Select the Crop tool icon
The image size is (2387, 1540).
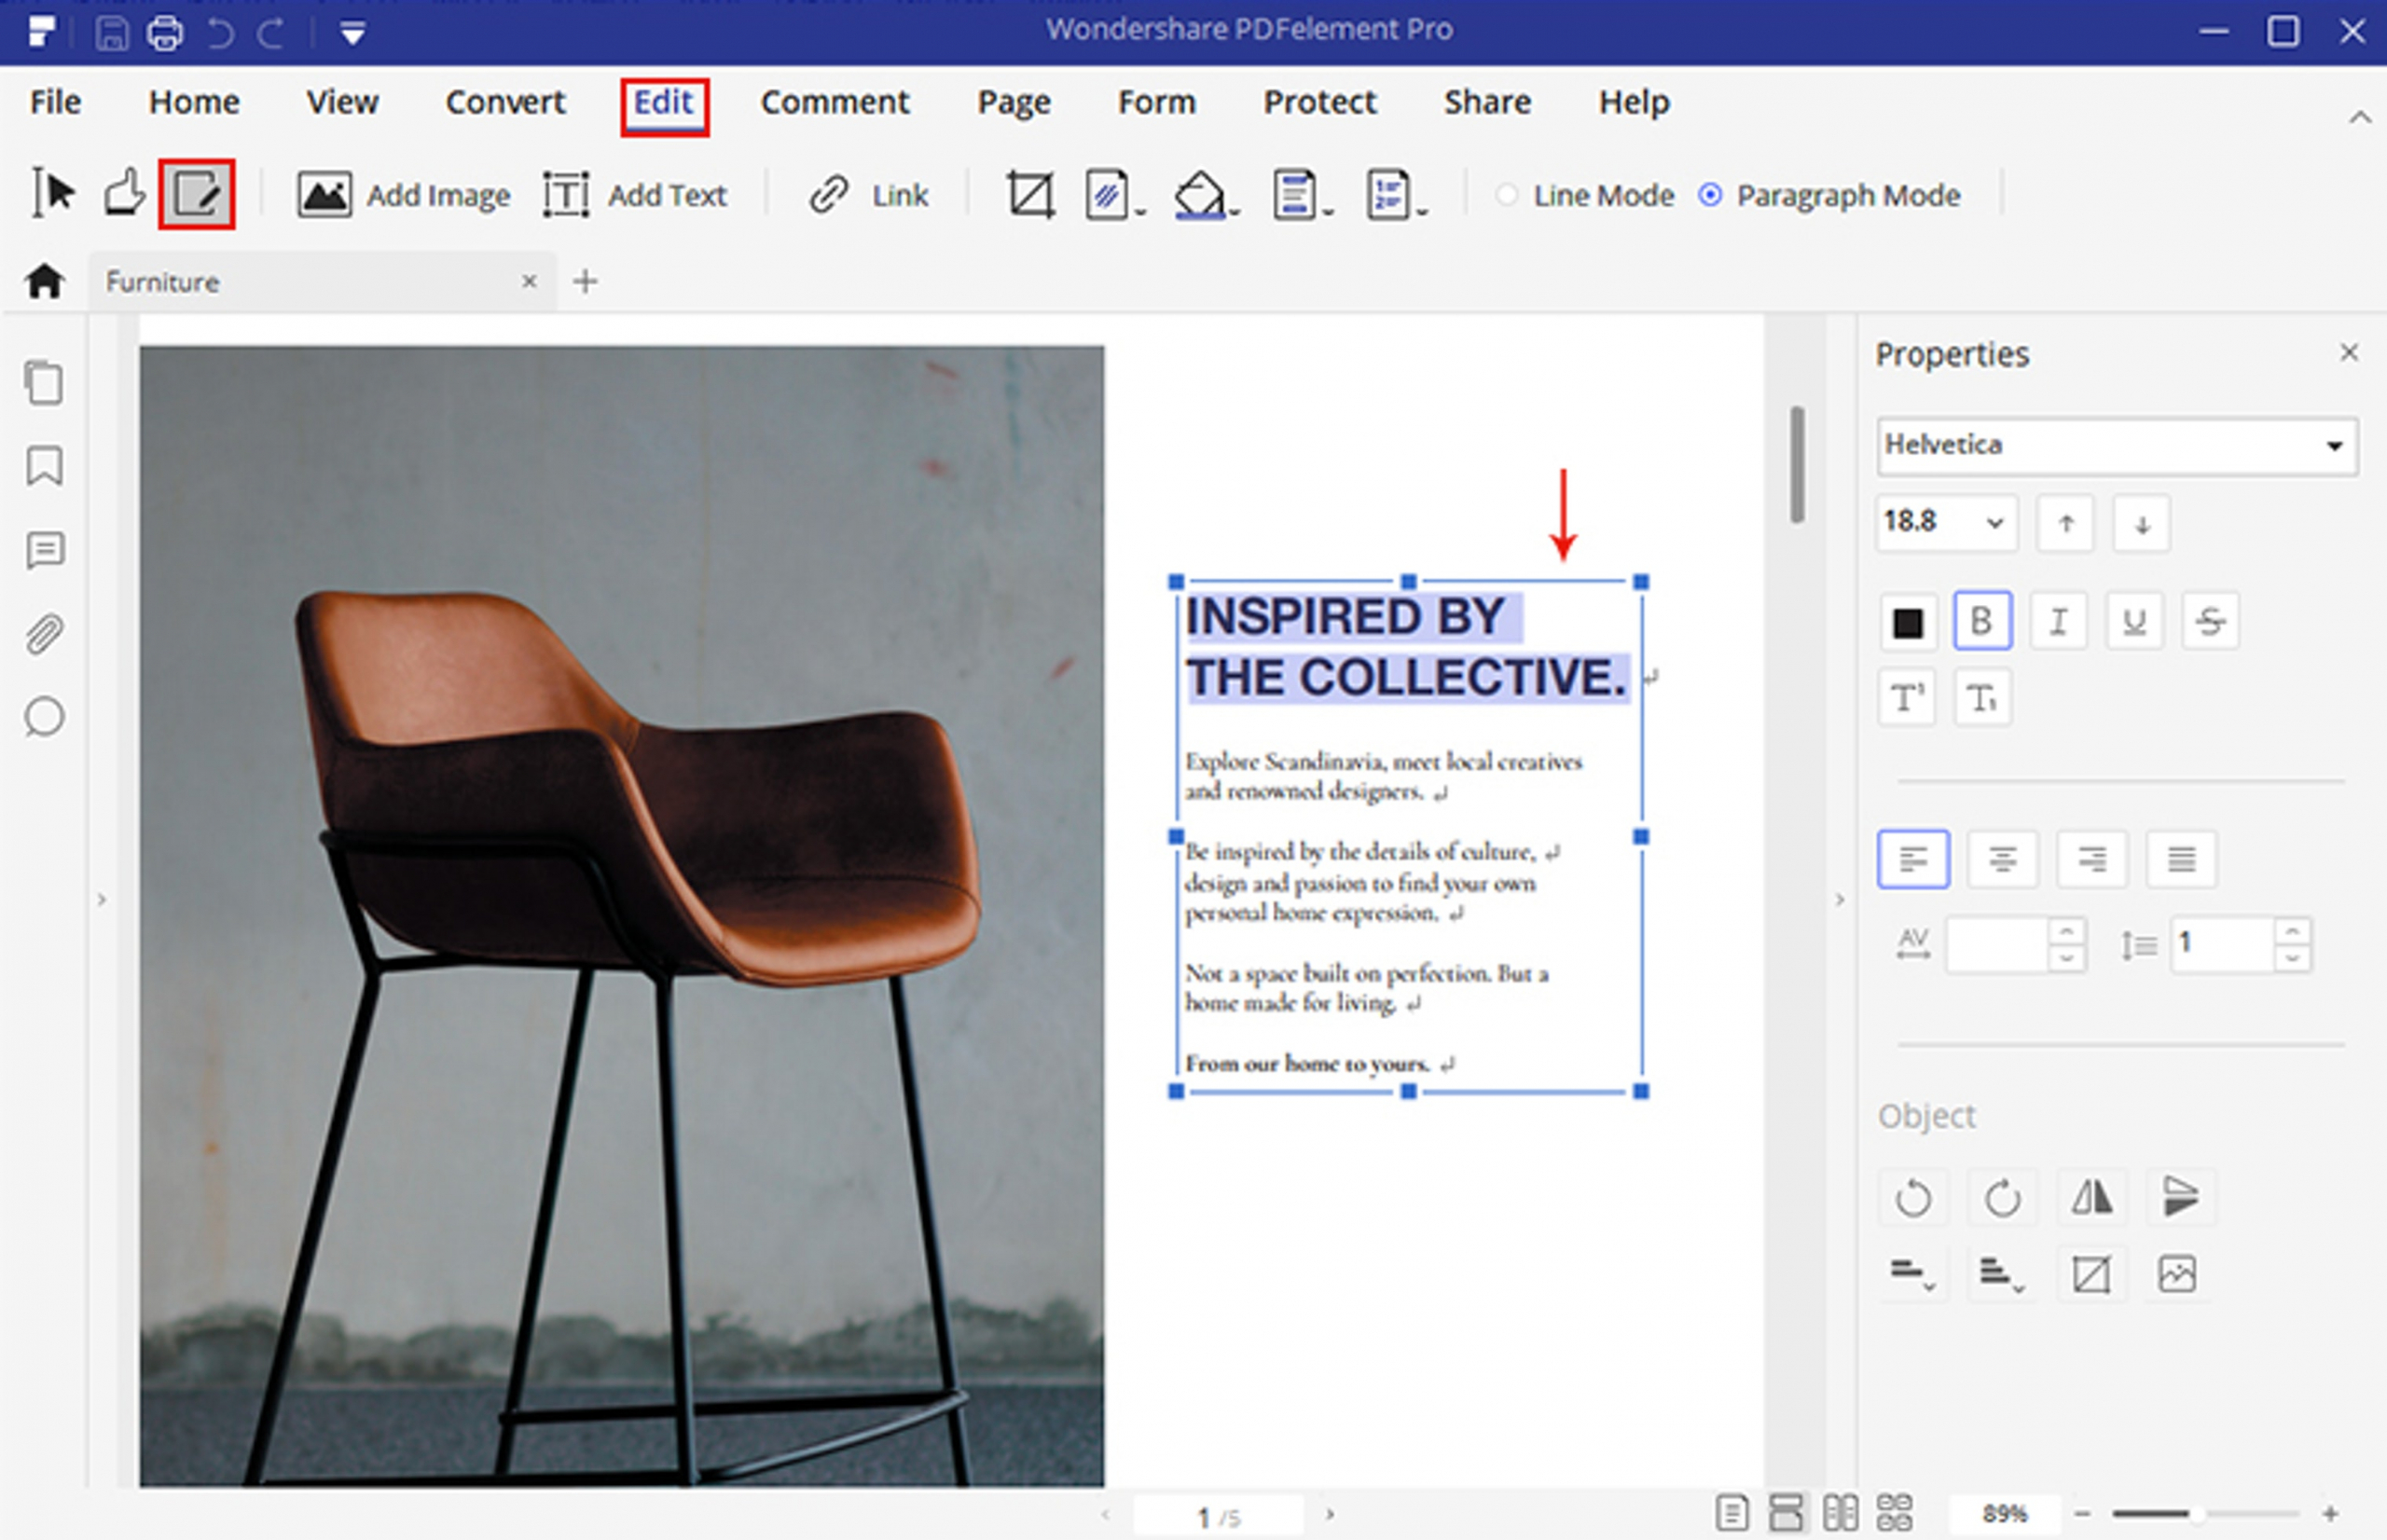point(1030,194)
